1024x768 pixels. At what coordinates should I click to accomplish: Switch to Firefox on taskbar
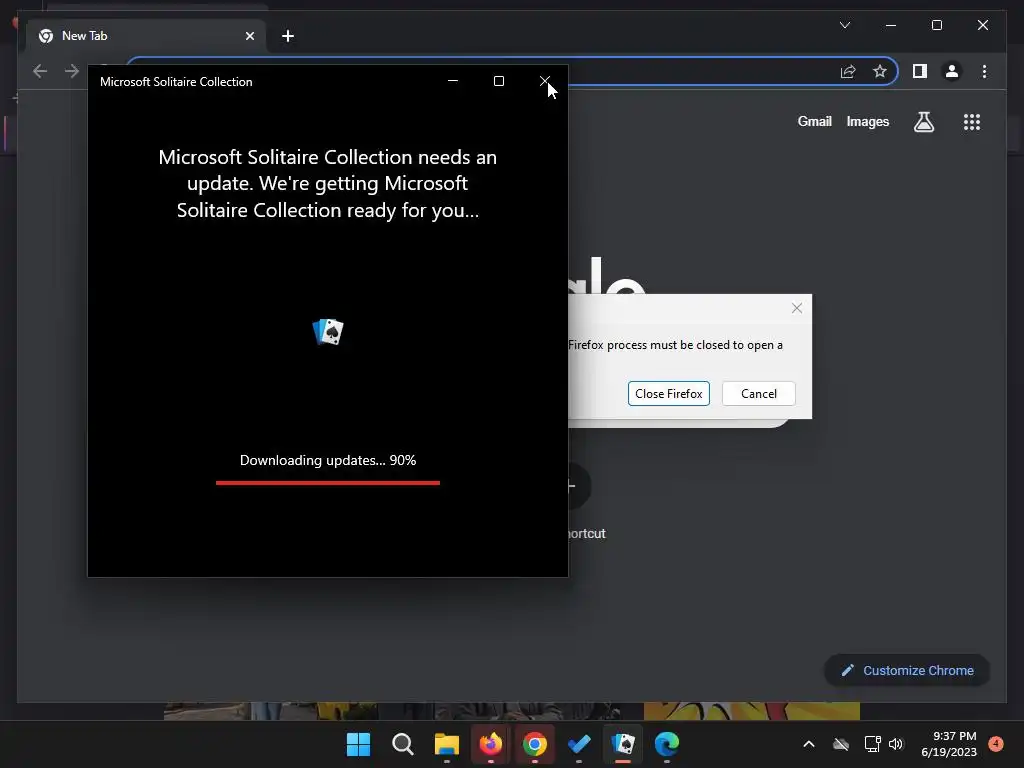490,744
